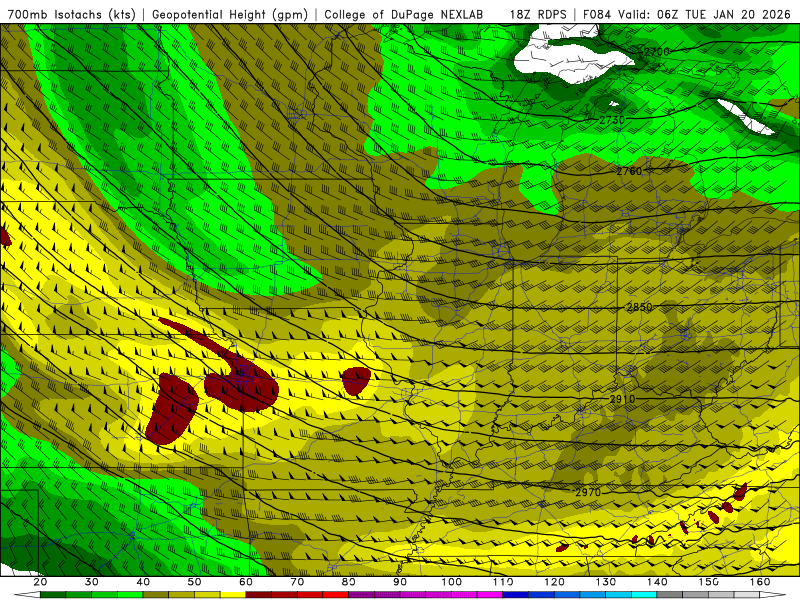Click the small round maroon isotach maximum on the map

[356, 381]
